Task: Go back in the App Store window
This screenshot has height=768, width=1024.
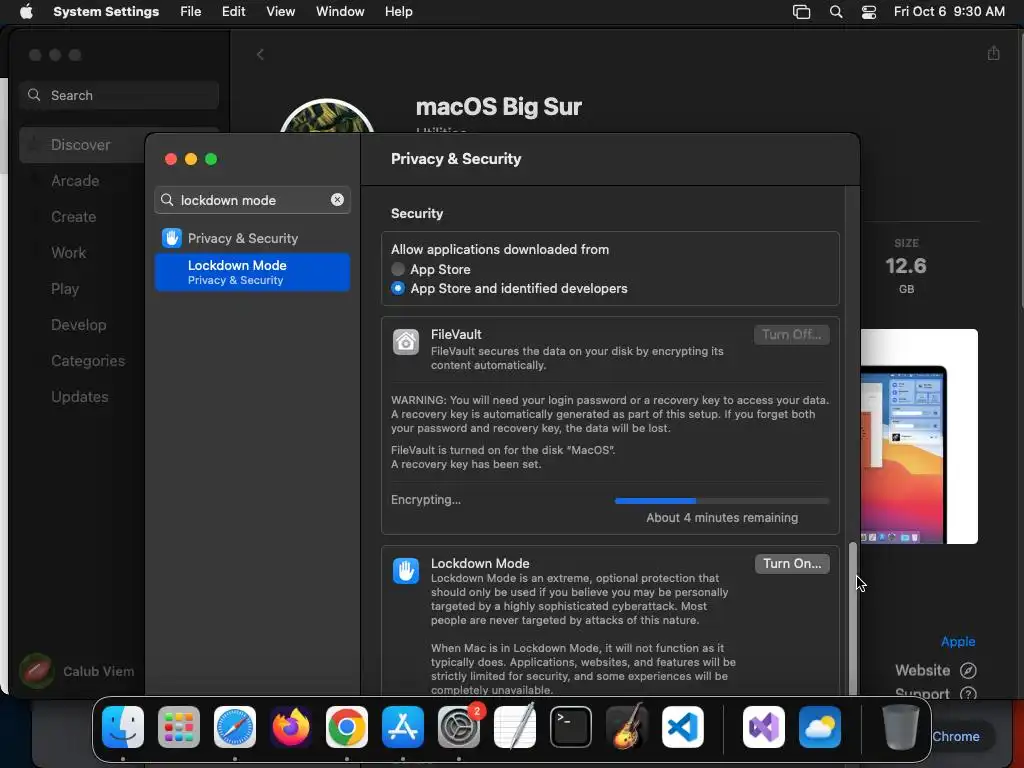Action: coord(260,54)
